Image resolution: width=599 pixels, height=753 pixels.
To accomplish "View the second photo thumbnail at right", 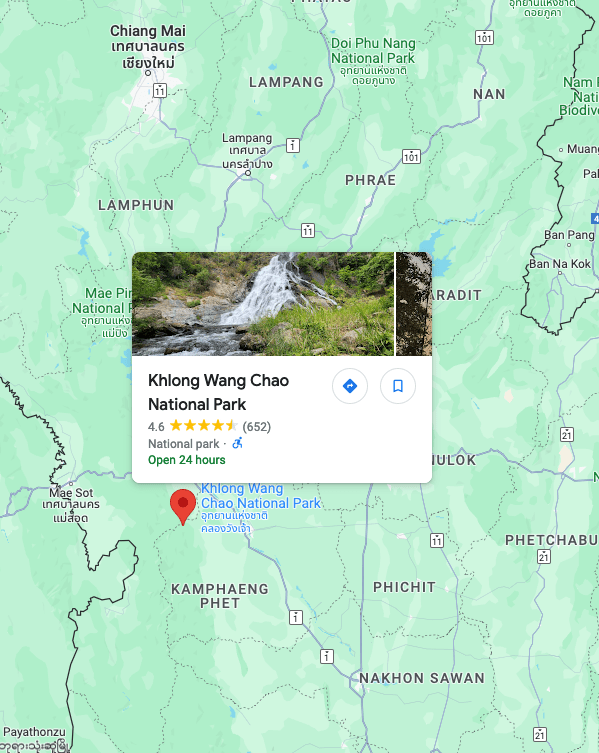I will click(414, 304).
